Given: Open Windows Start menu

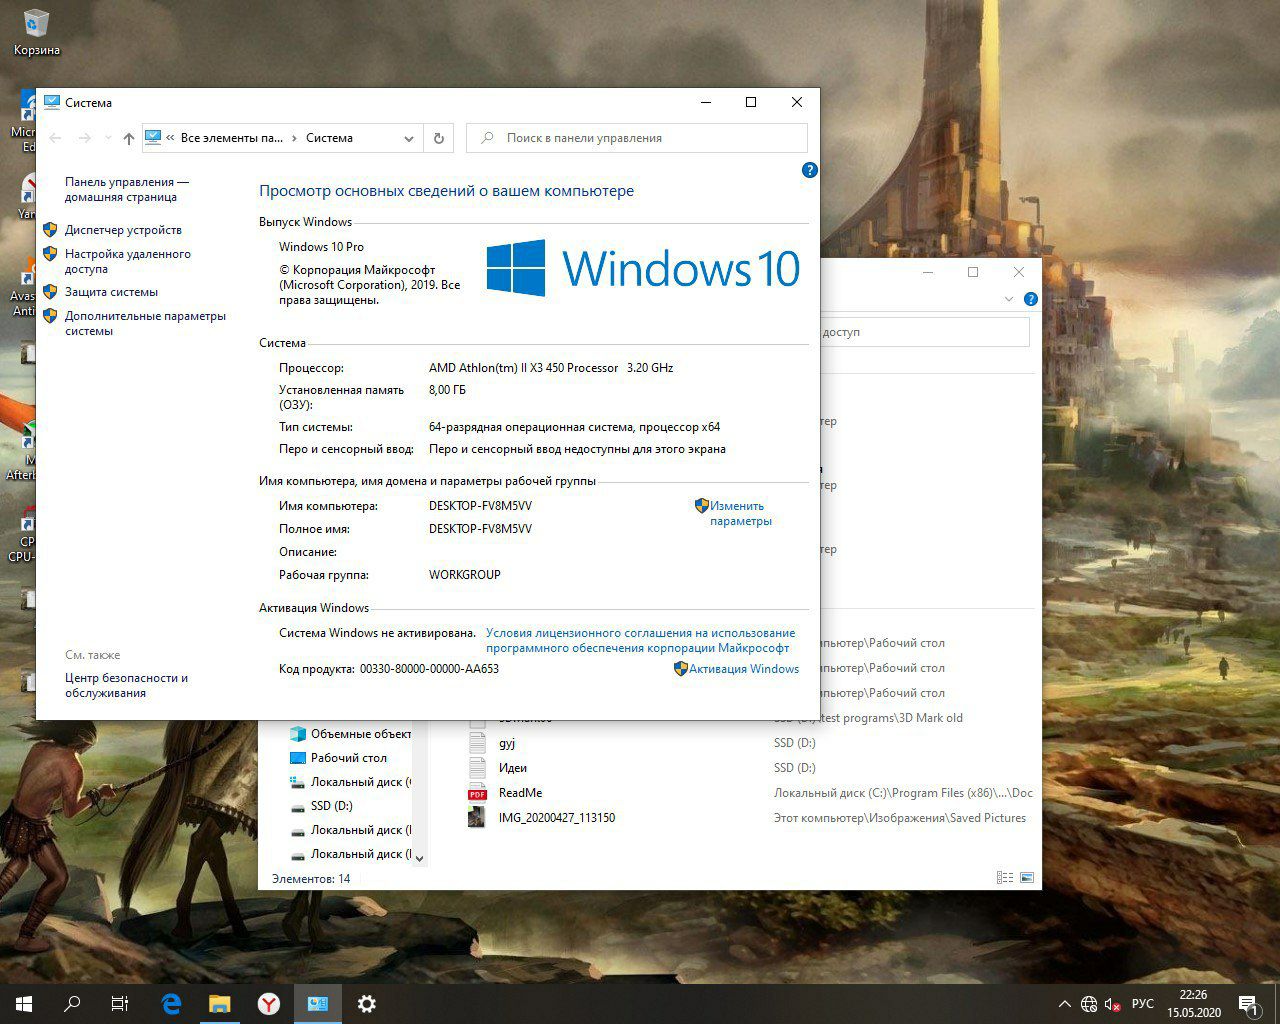Looking at the screenshot, I should tap(23, 1004).
